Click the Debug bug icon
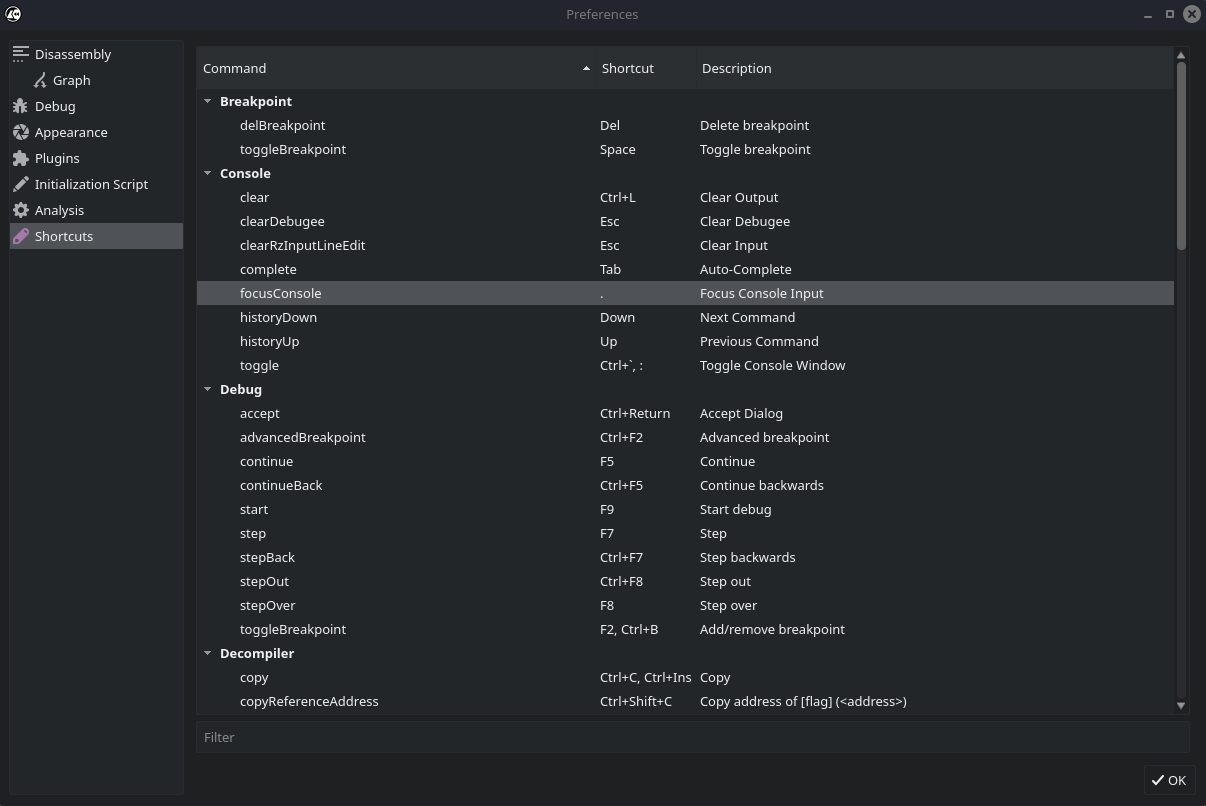Screen dimensions: 1206x806 (x=21, y=106)
